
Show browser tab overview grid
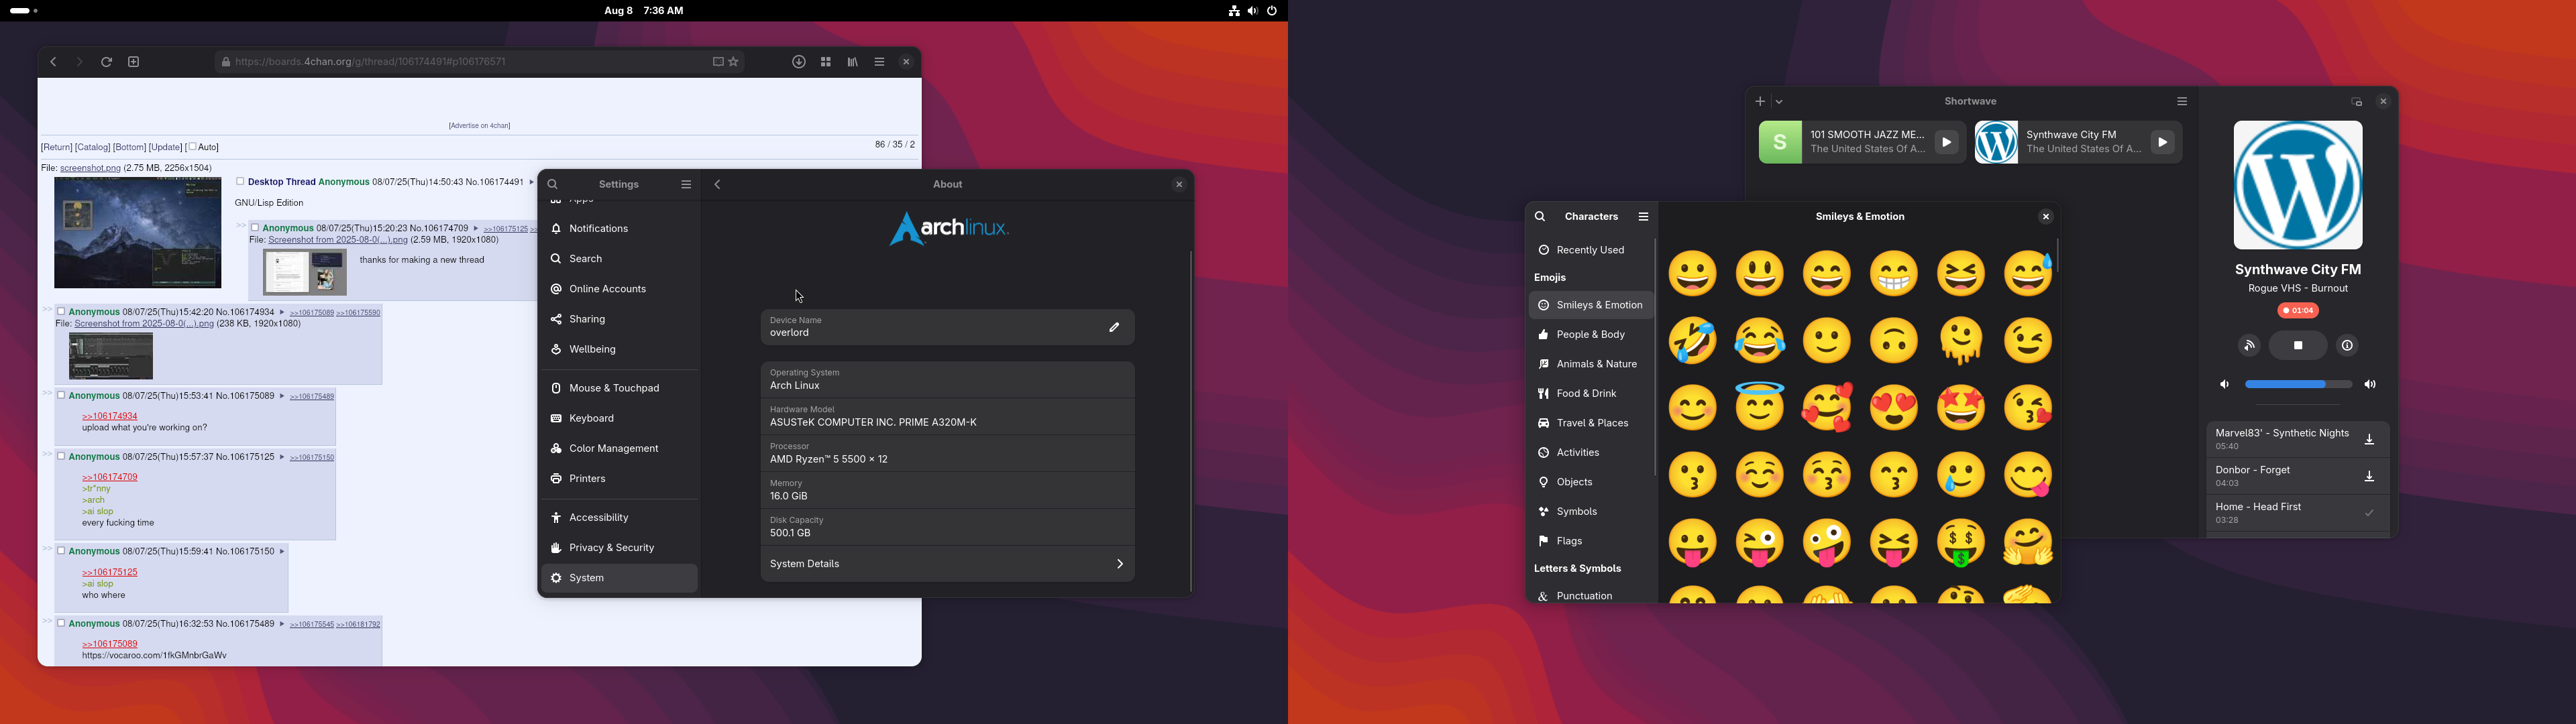click(x=826, y=62)
